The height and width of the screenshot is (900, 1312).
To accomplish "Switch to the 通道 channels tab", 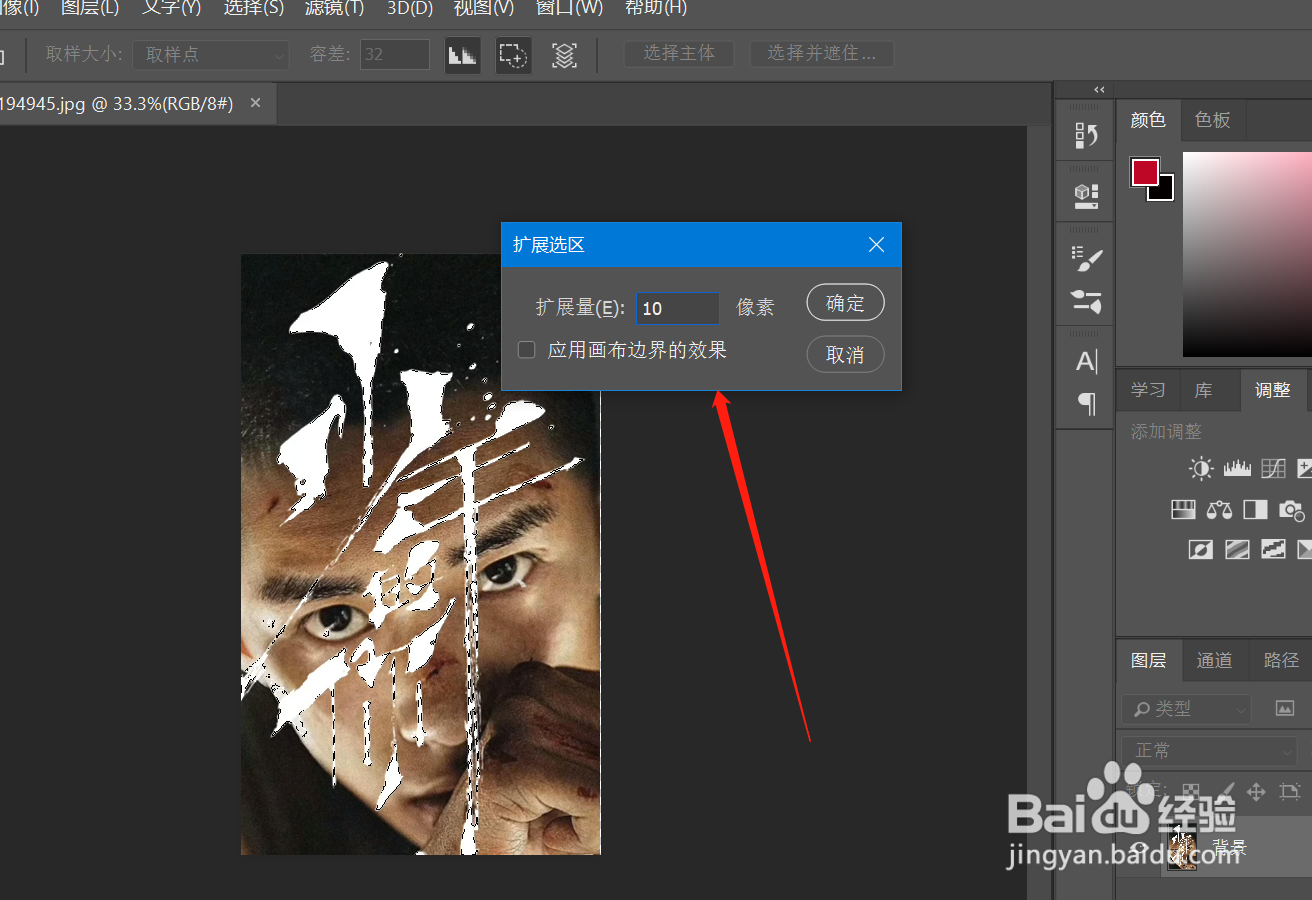I will 1214,660.
